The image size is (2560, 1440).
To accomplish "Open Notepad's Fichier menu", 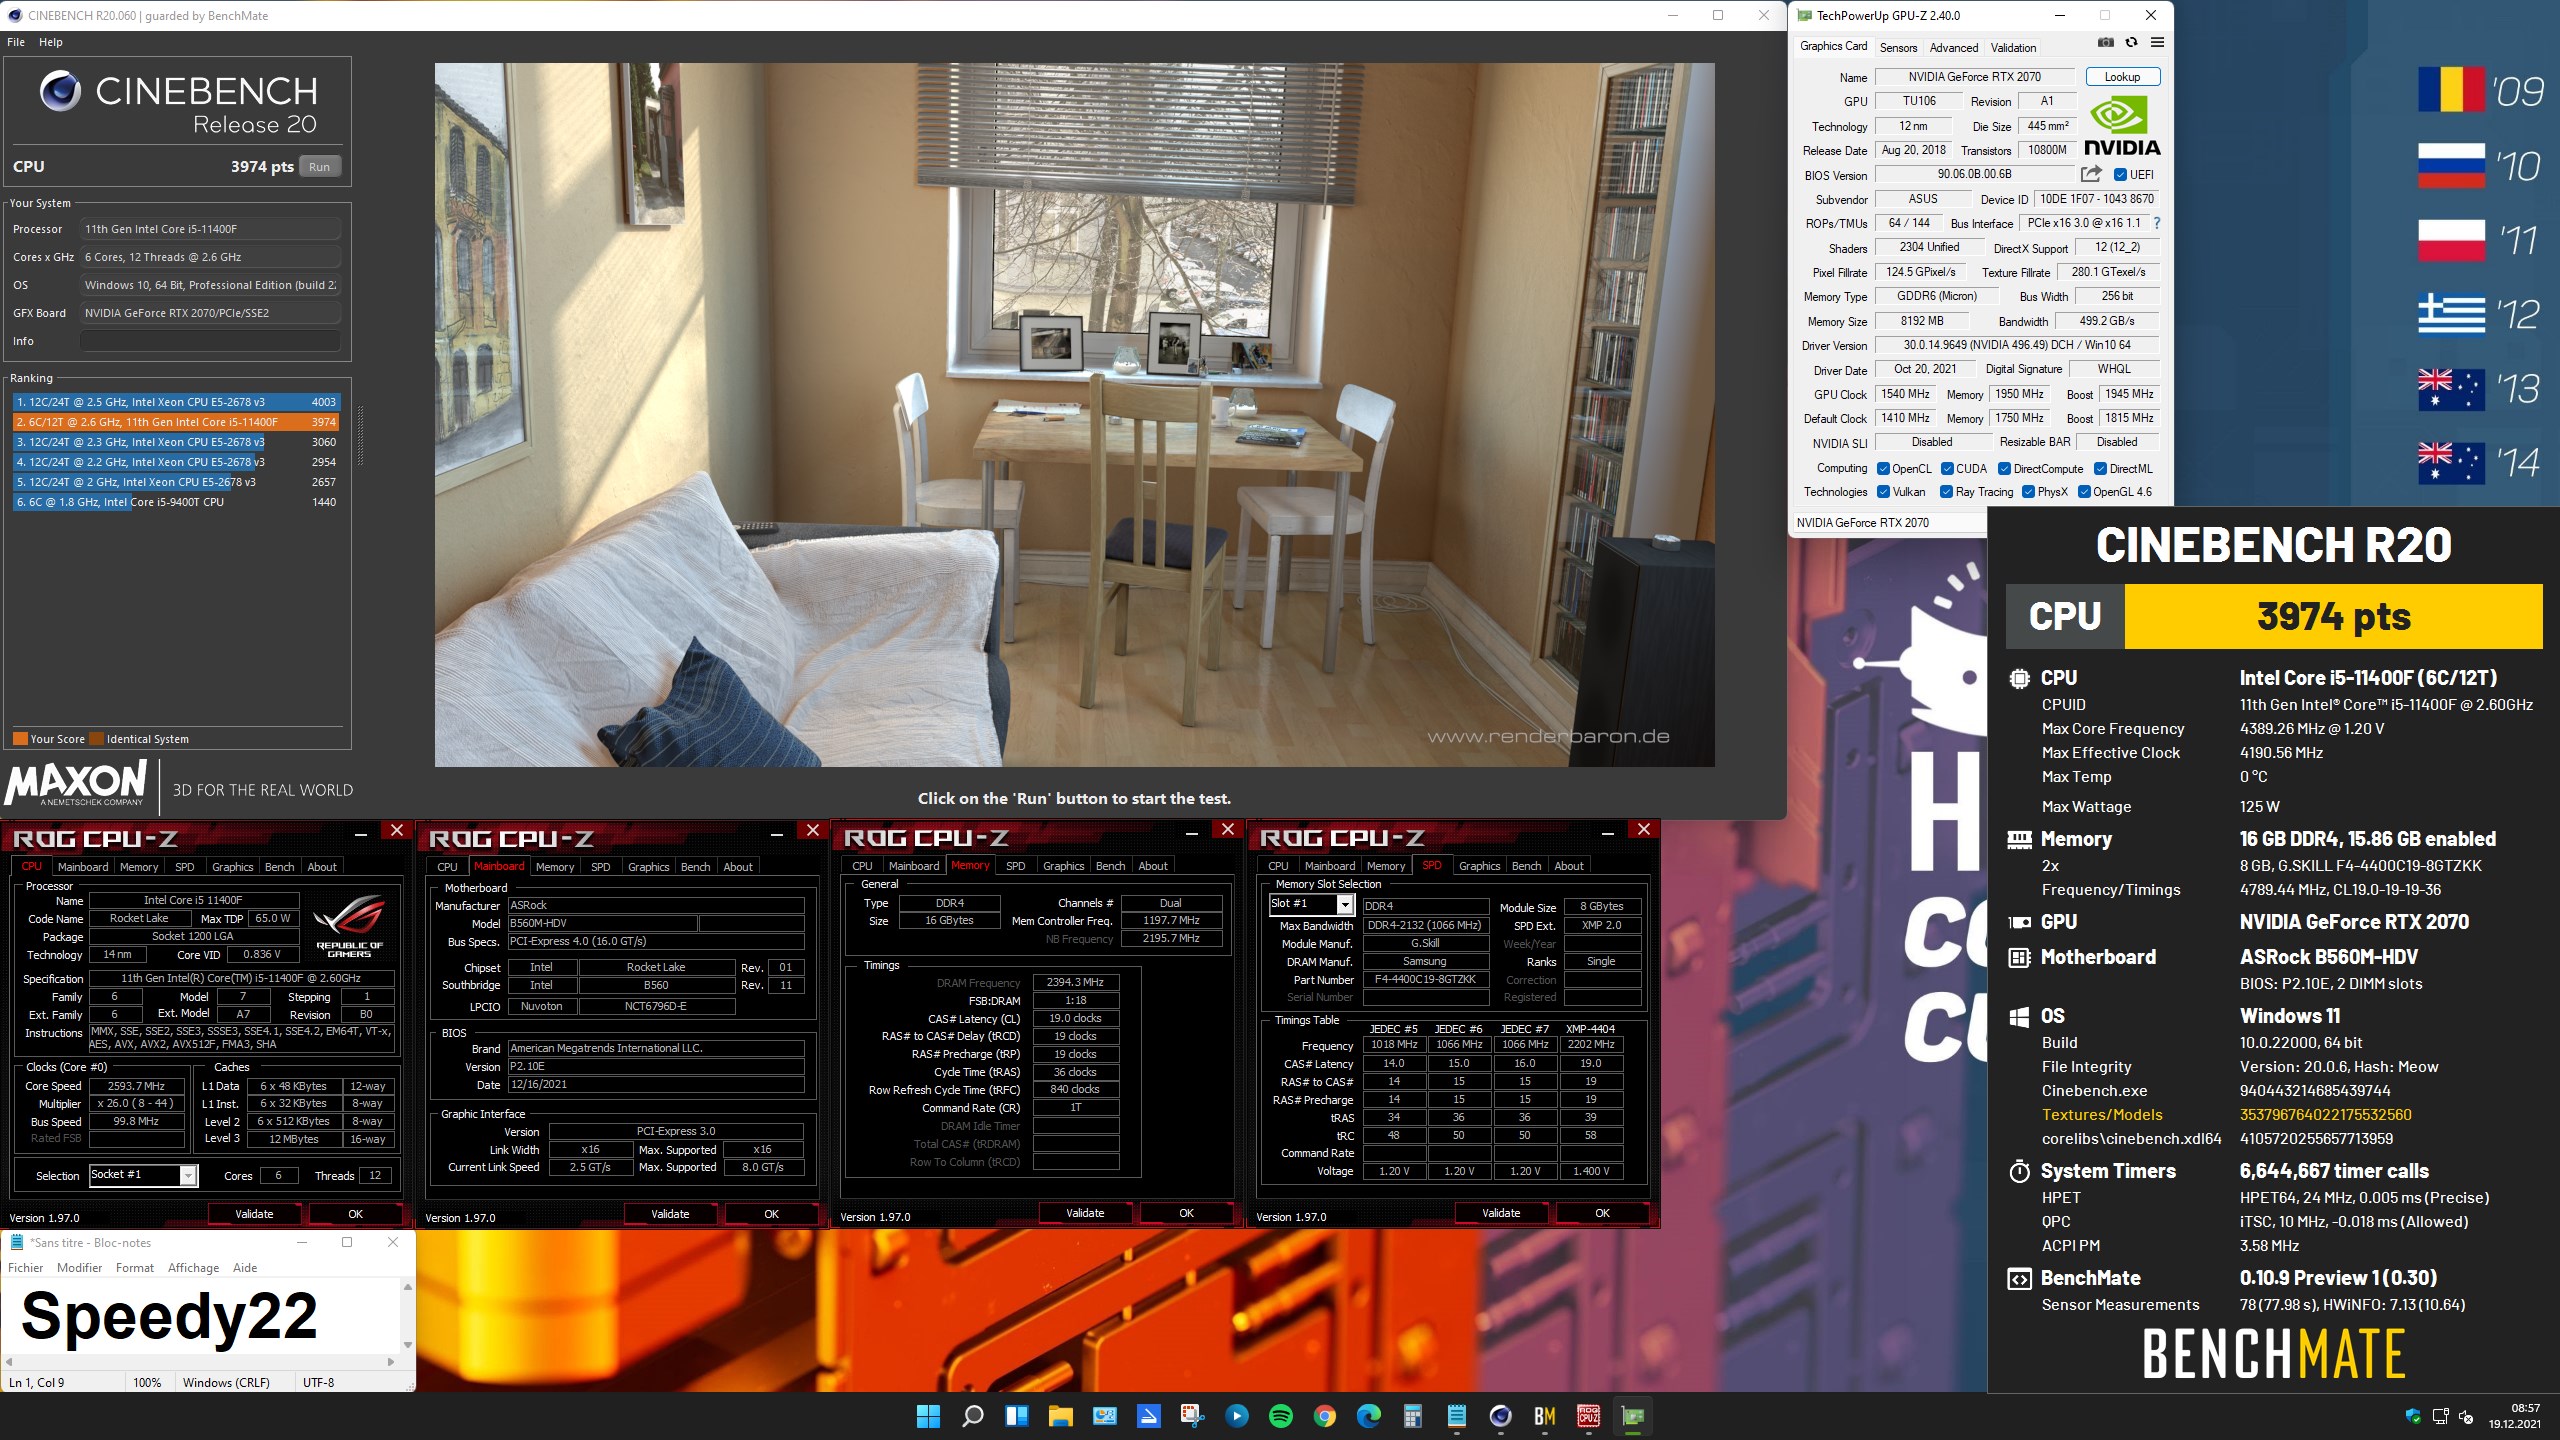I will (26, 1268).
